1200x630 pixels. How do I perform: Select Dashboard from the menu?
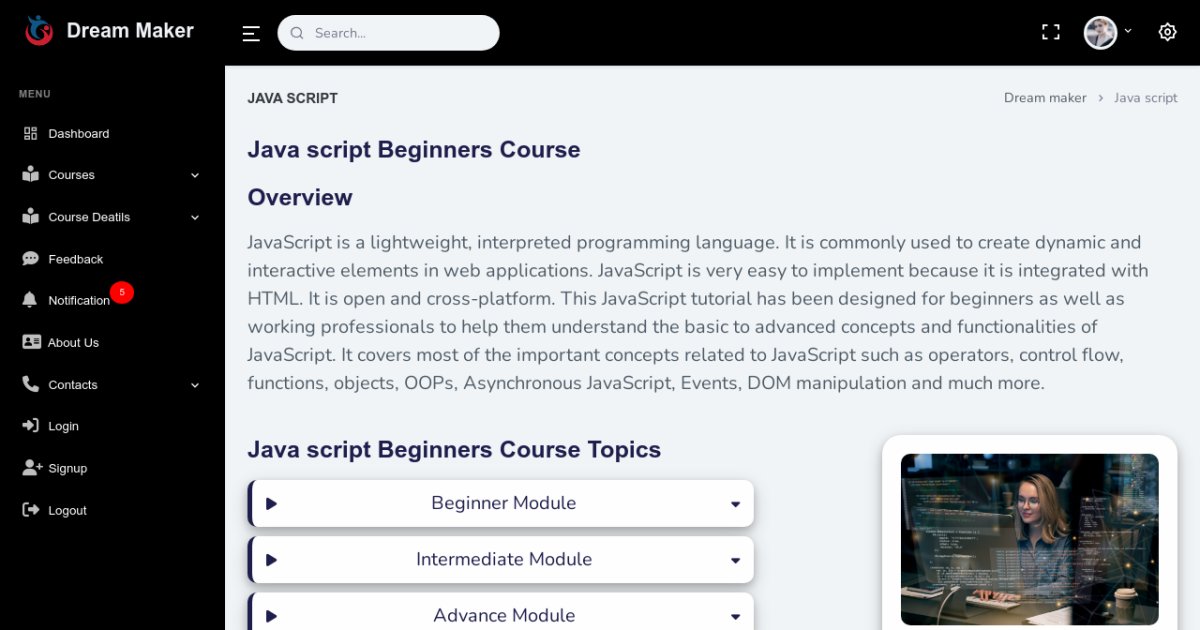79,133
